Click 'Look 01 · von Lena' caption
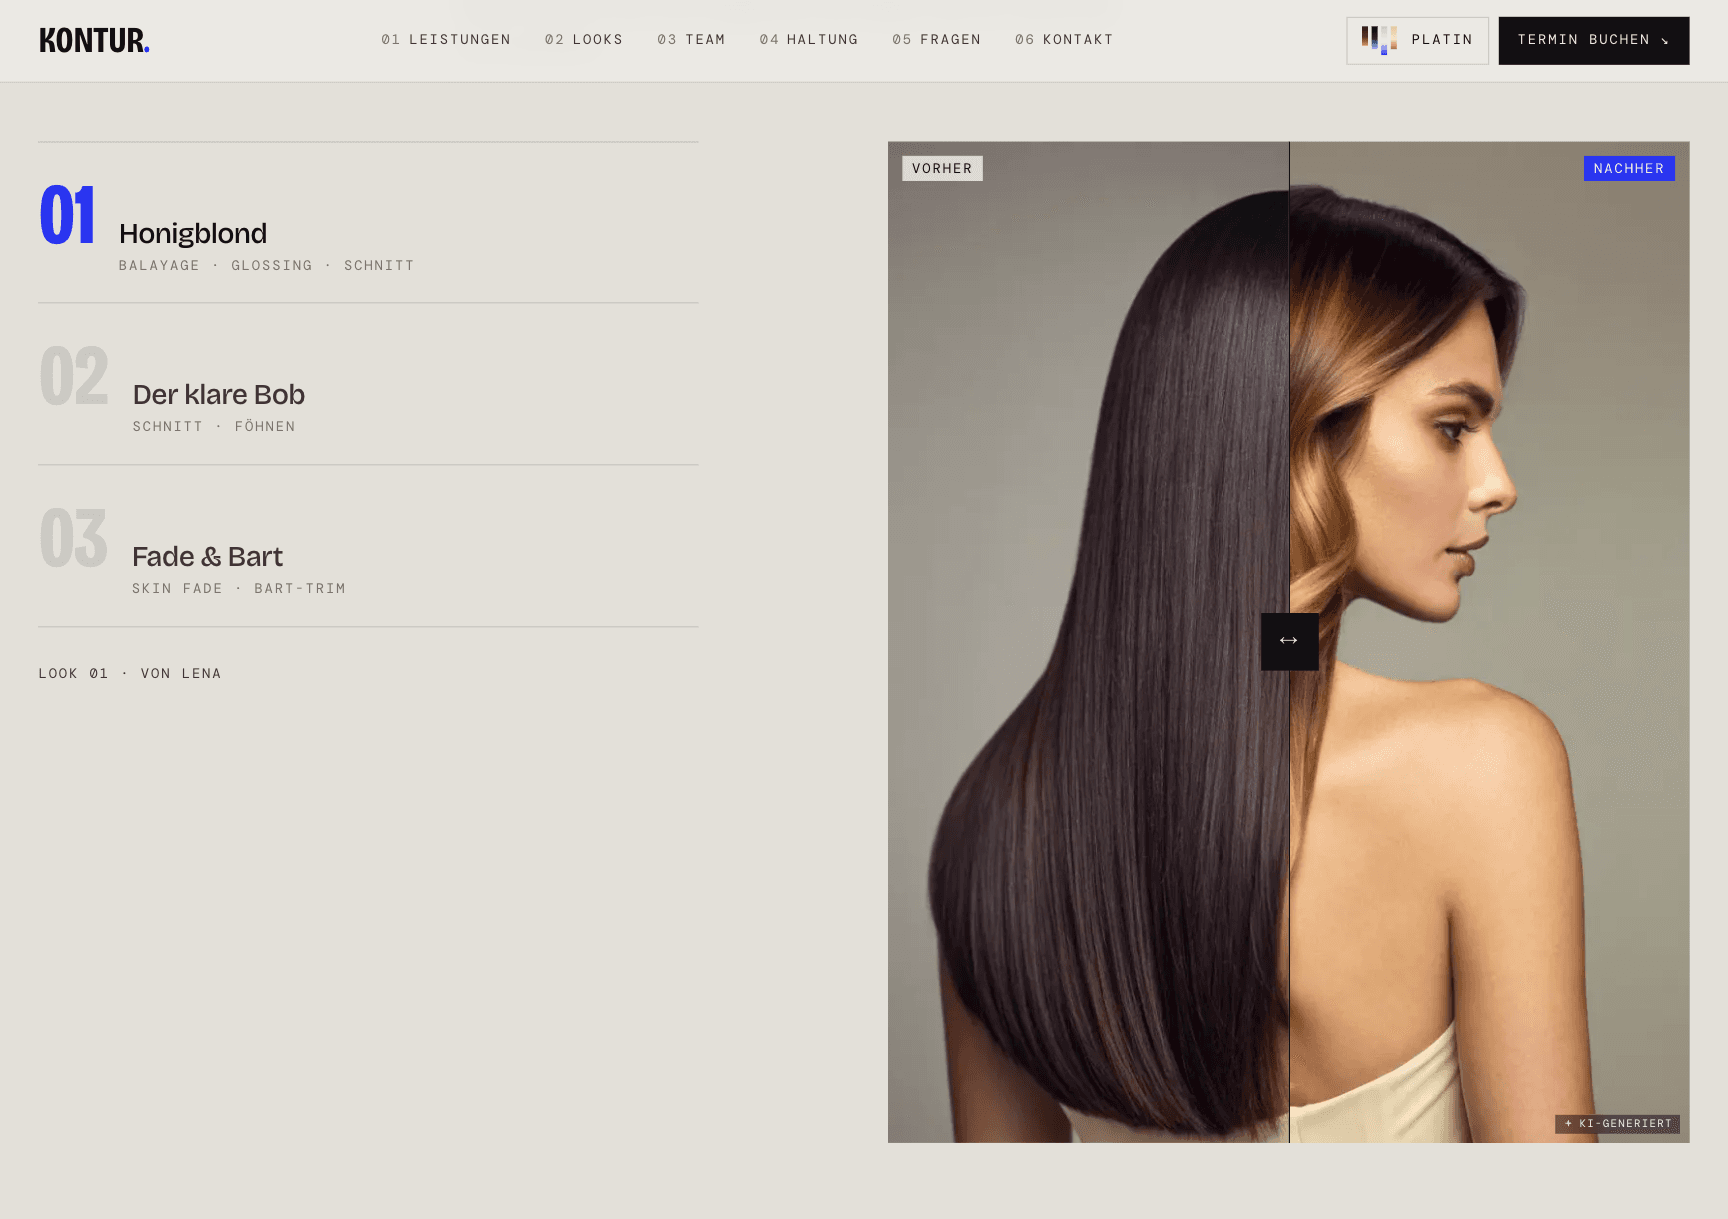1728x1219 pixels. click(x=130, y=674)
